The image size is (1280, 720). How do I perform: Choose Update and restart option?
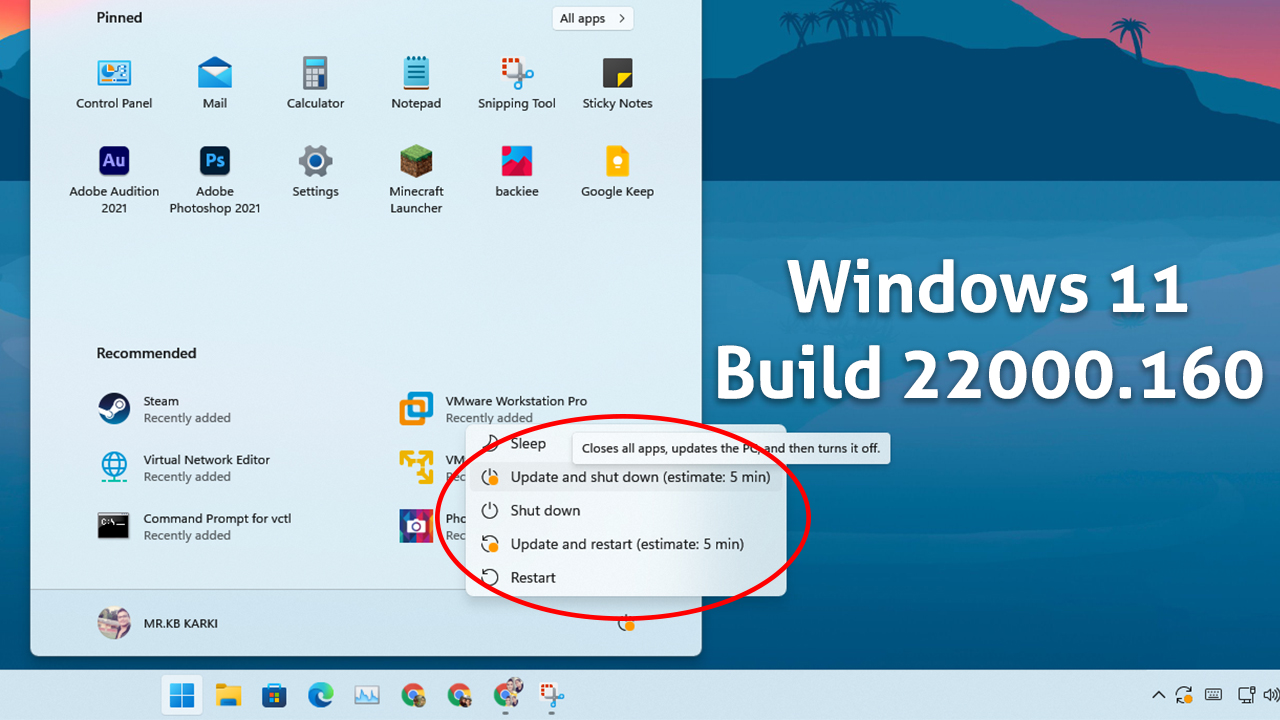pos(626,544)
